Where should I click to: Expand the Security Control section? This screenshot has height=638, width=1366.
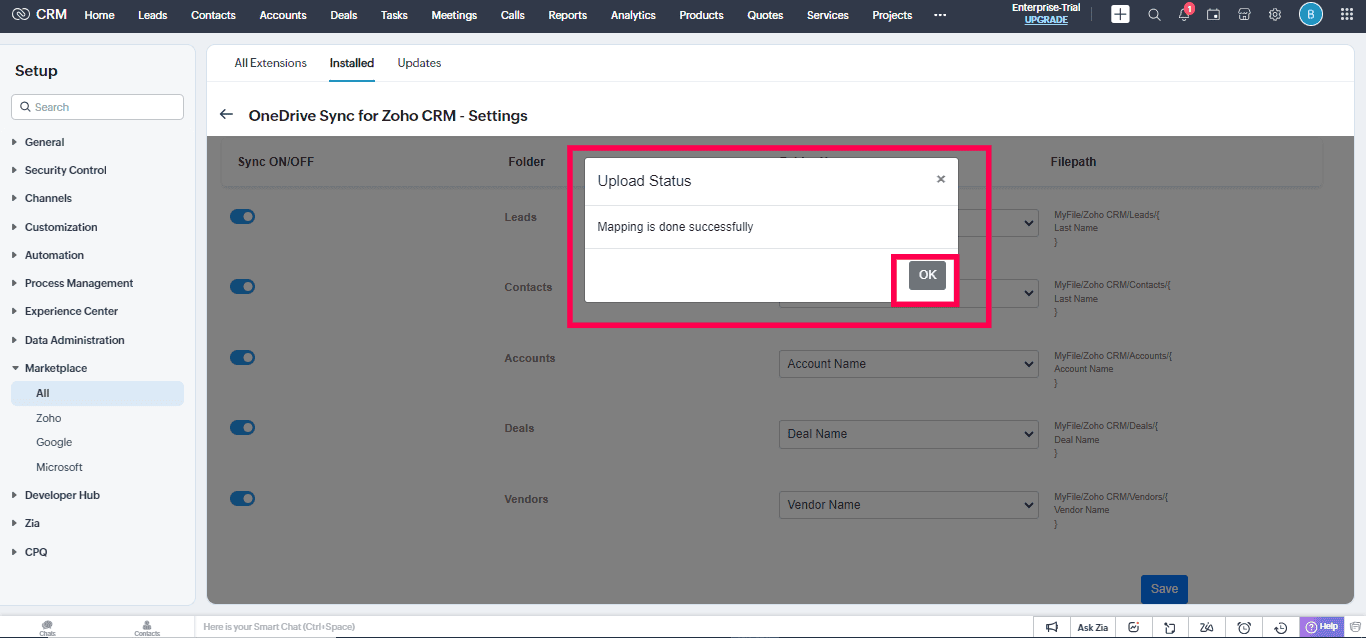point(65,170)
